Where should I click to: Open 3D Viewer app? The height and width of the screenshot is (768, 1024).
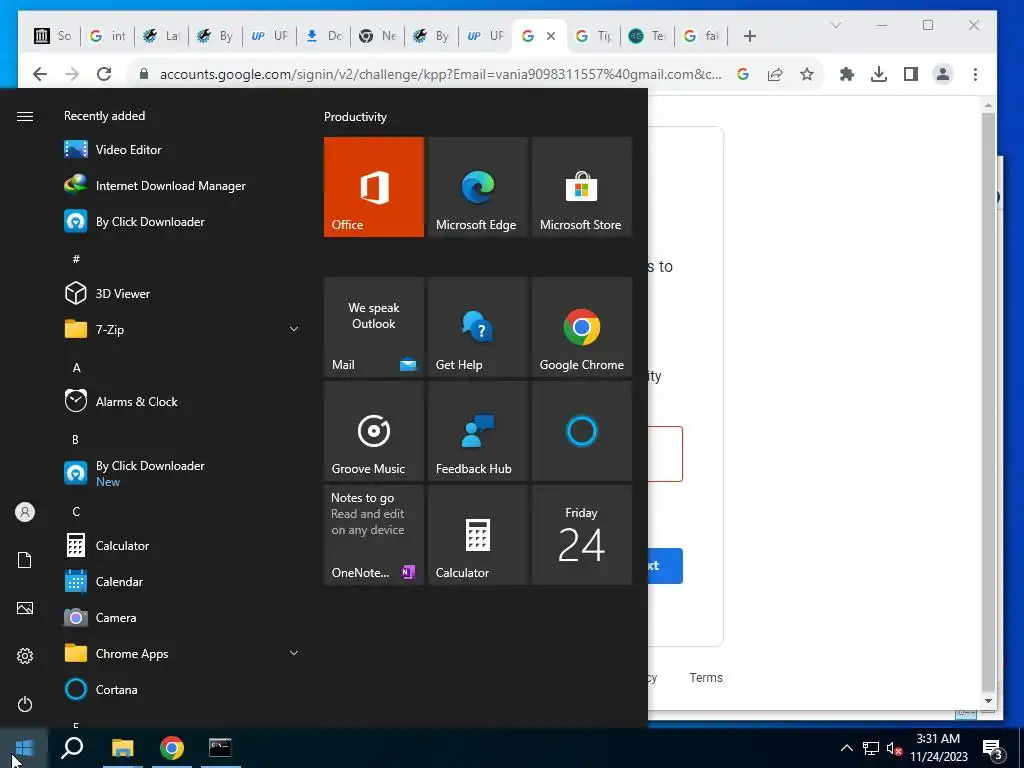[183, 294]
